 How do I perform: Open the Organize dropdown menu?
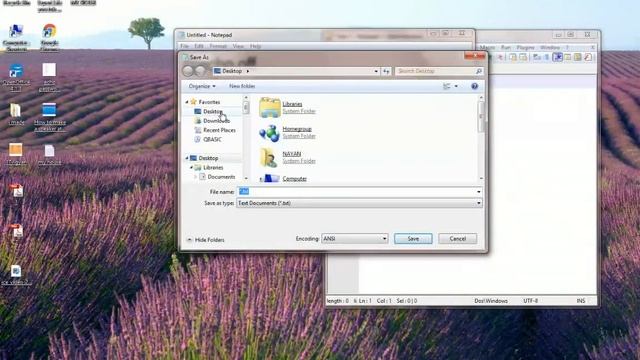[x=202, y=86]
